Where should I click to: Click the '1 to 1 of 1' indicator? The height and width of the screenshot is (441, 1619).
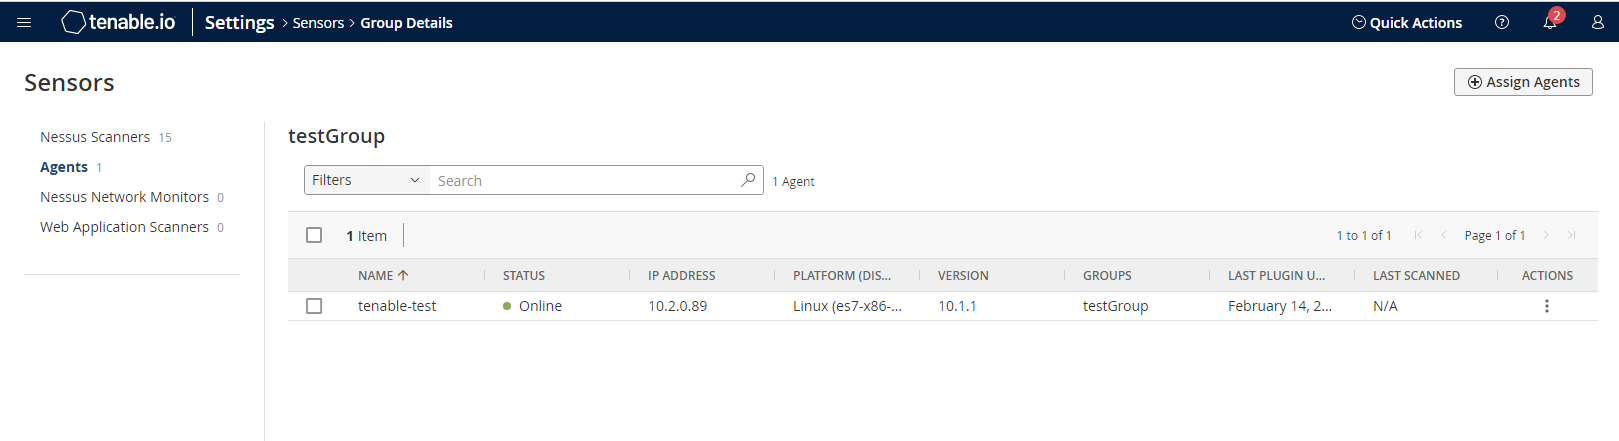tap(1364, 235)
